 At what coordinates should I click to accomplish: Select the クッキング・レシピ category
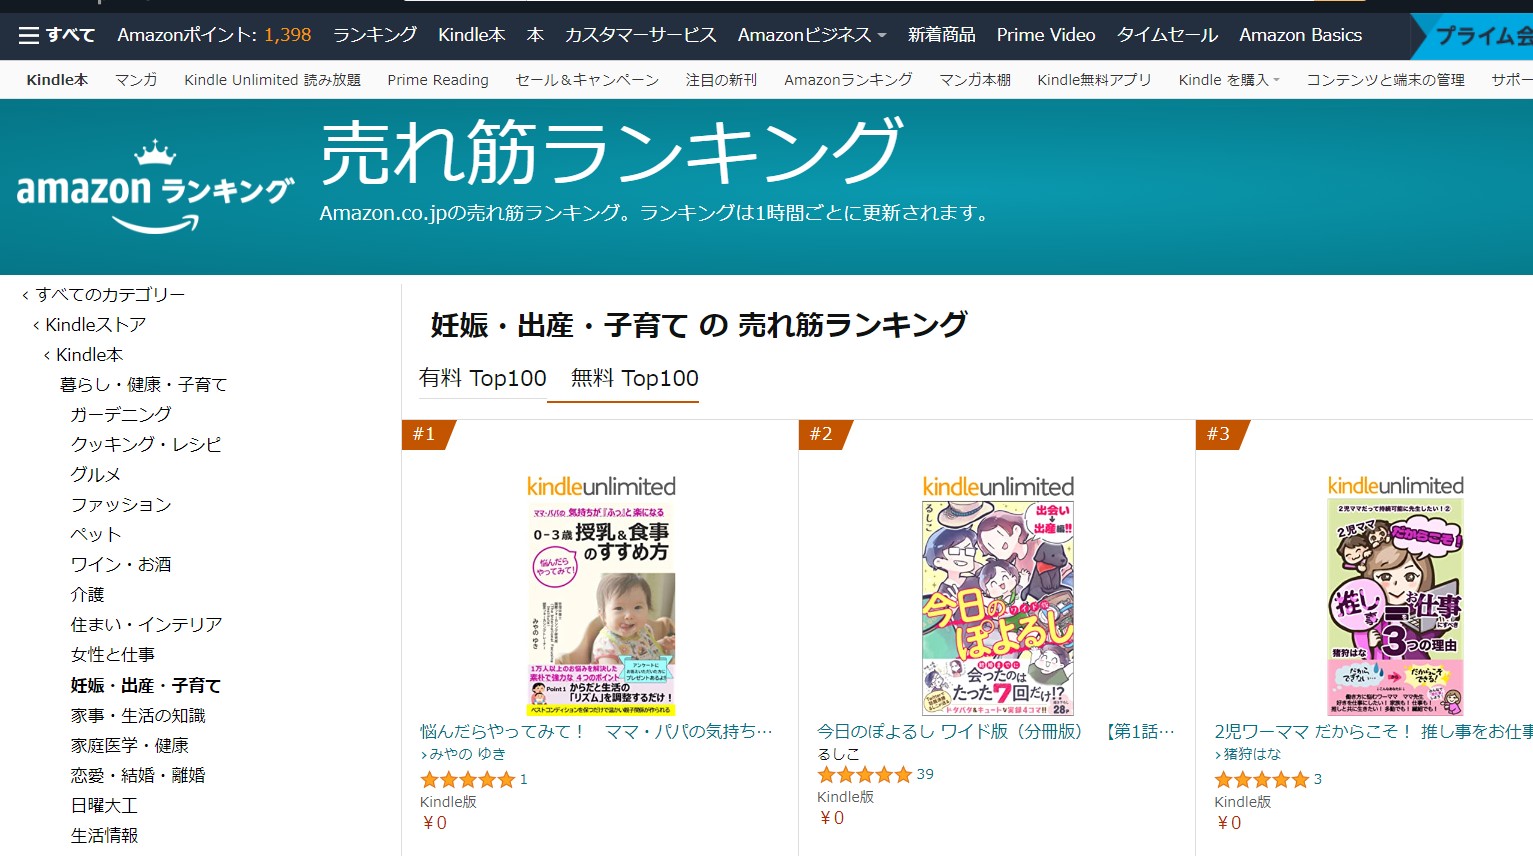[x=146, y=444]
